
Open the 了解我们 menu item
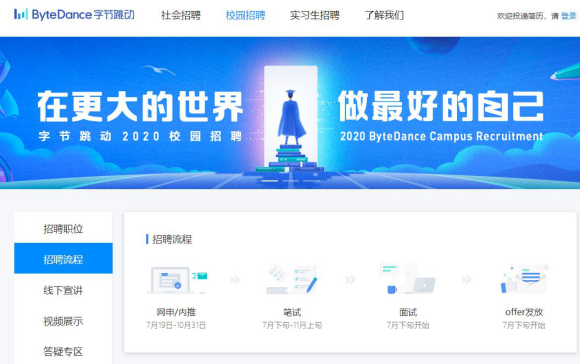[x=384, y=16]
